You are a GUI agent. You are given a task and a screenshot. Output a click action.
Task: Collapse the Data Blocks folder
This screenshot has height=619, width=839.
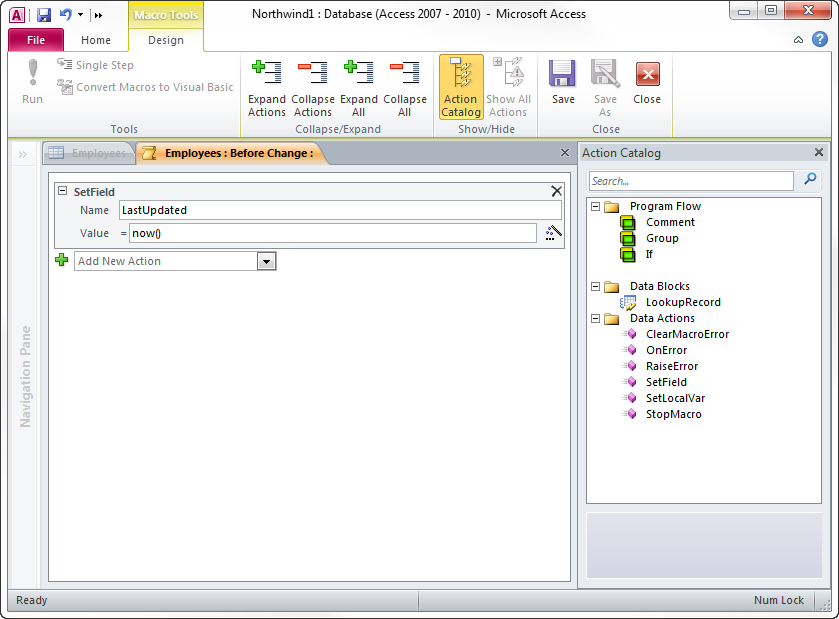[596, 286]
